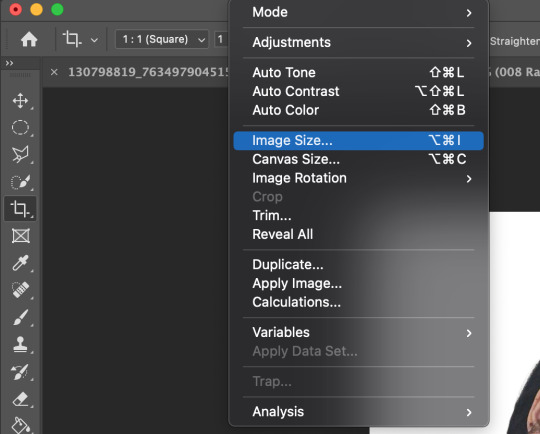
Task: Choose Calculations... from the menu
Action: pos(359,302)
